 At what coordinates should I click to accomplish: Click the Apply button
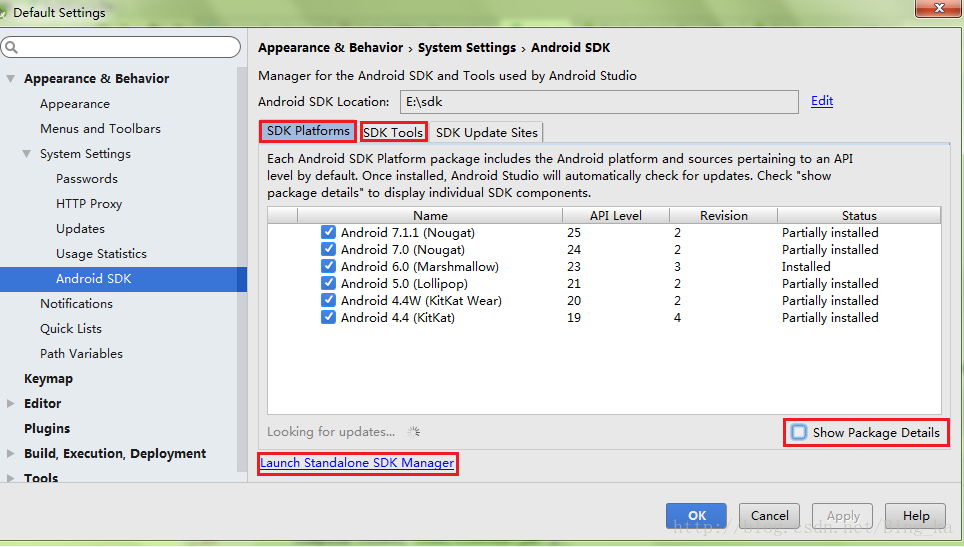(x=843, y=516)
